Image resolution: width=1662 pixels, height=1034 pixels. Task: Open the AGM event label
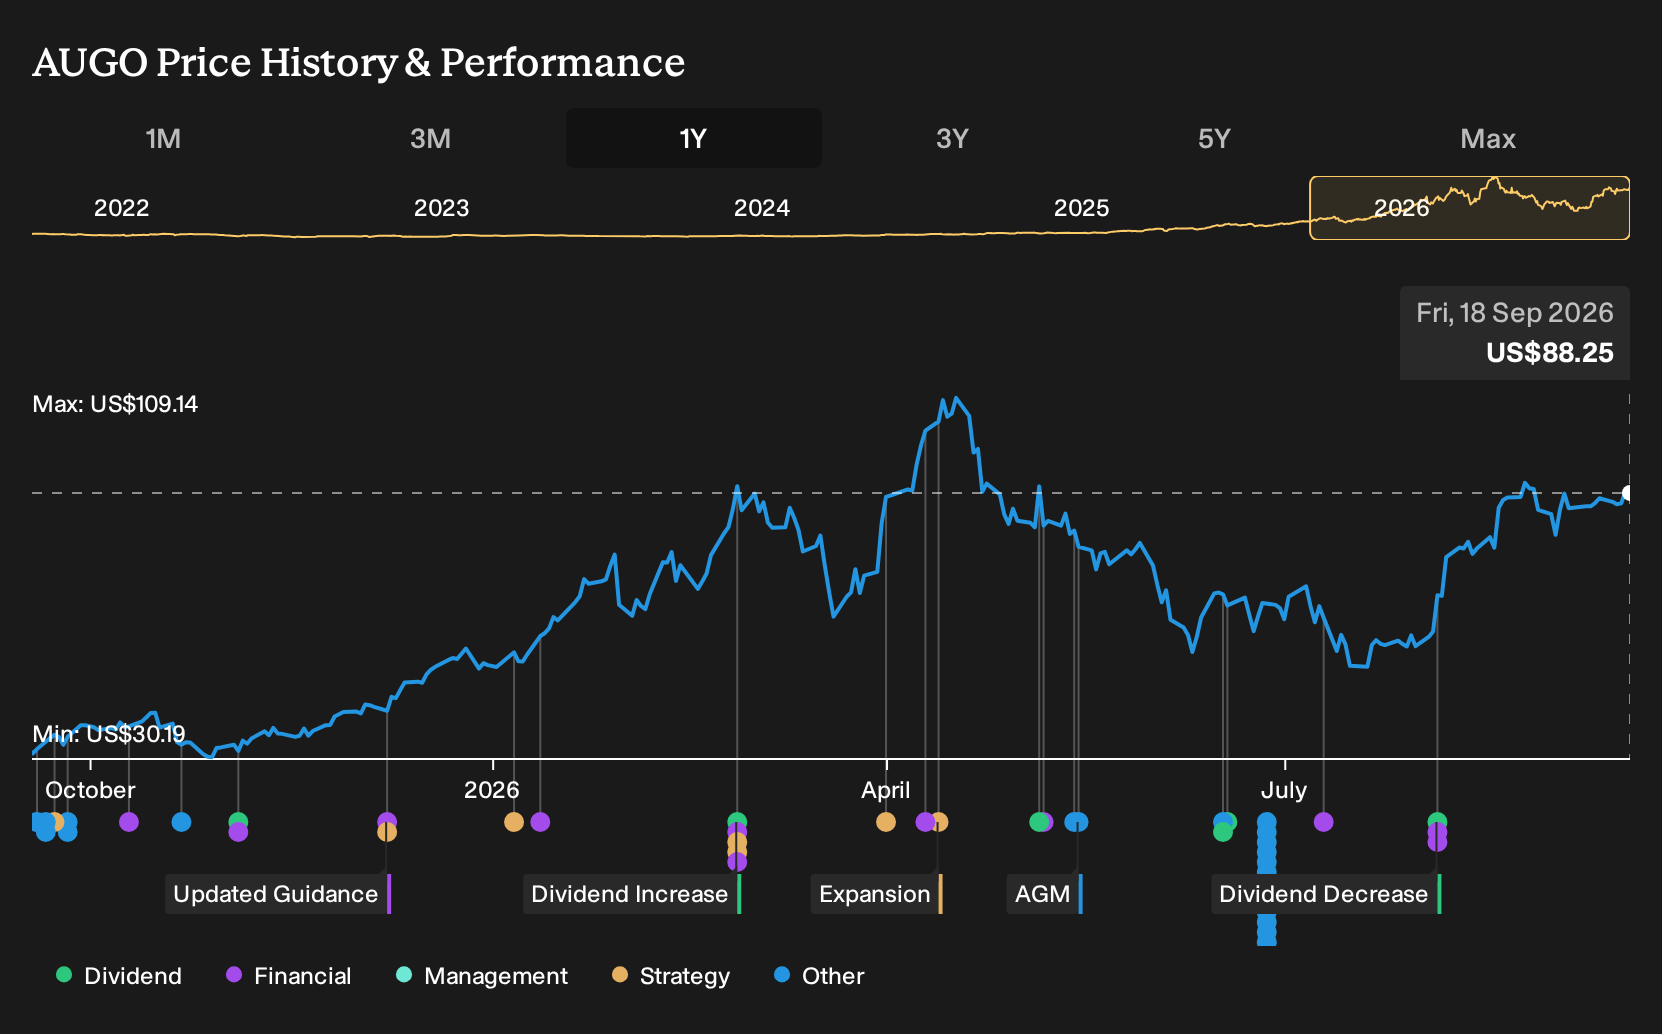[1043, 894]
